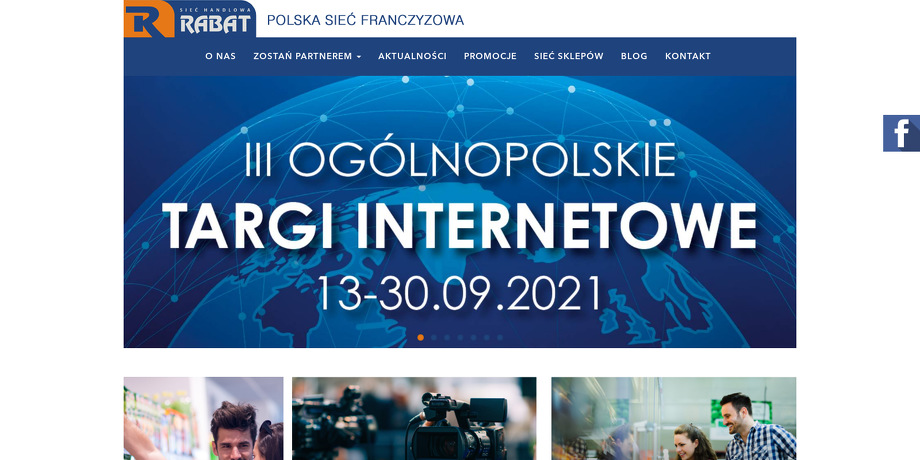Click the Rabat Sieć Handlowa logo

point(190,19)
